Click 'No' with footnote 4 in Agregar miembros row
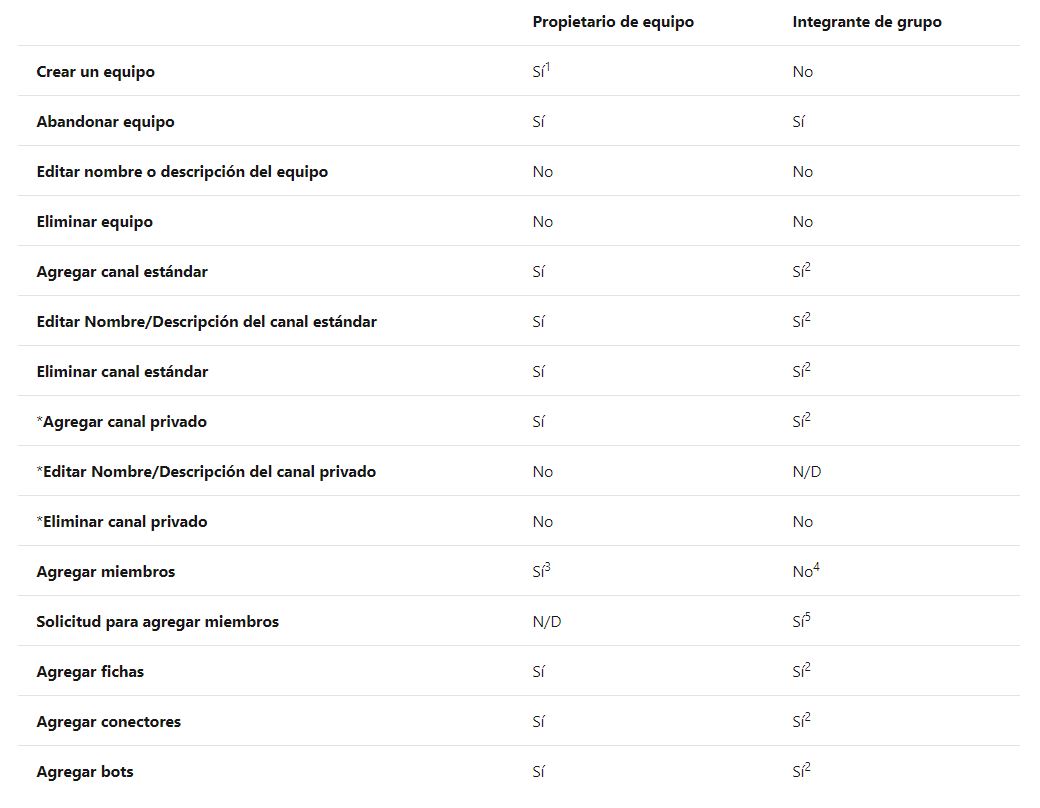Screen dimensions: 1040x808 click(806, 571)
